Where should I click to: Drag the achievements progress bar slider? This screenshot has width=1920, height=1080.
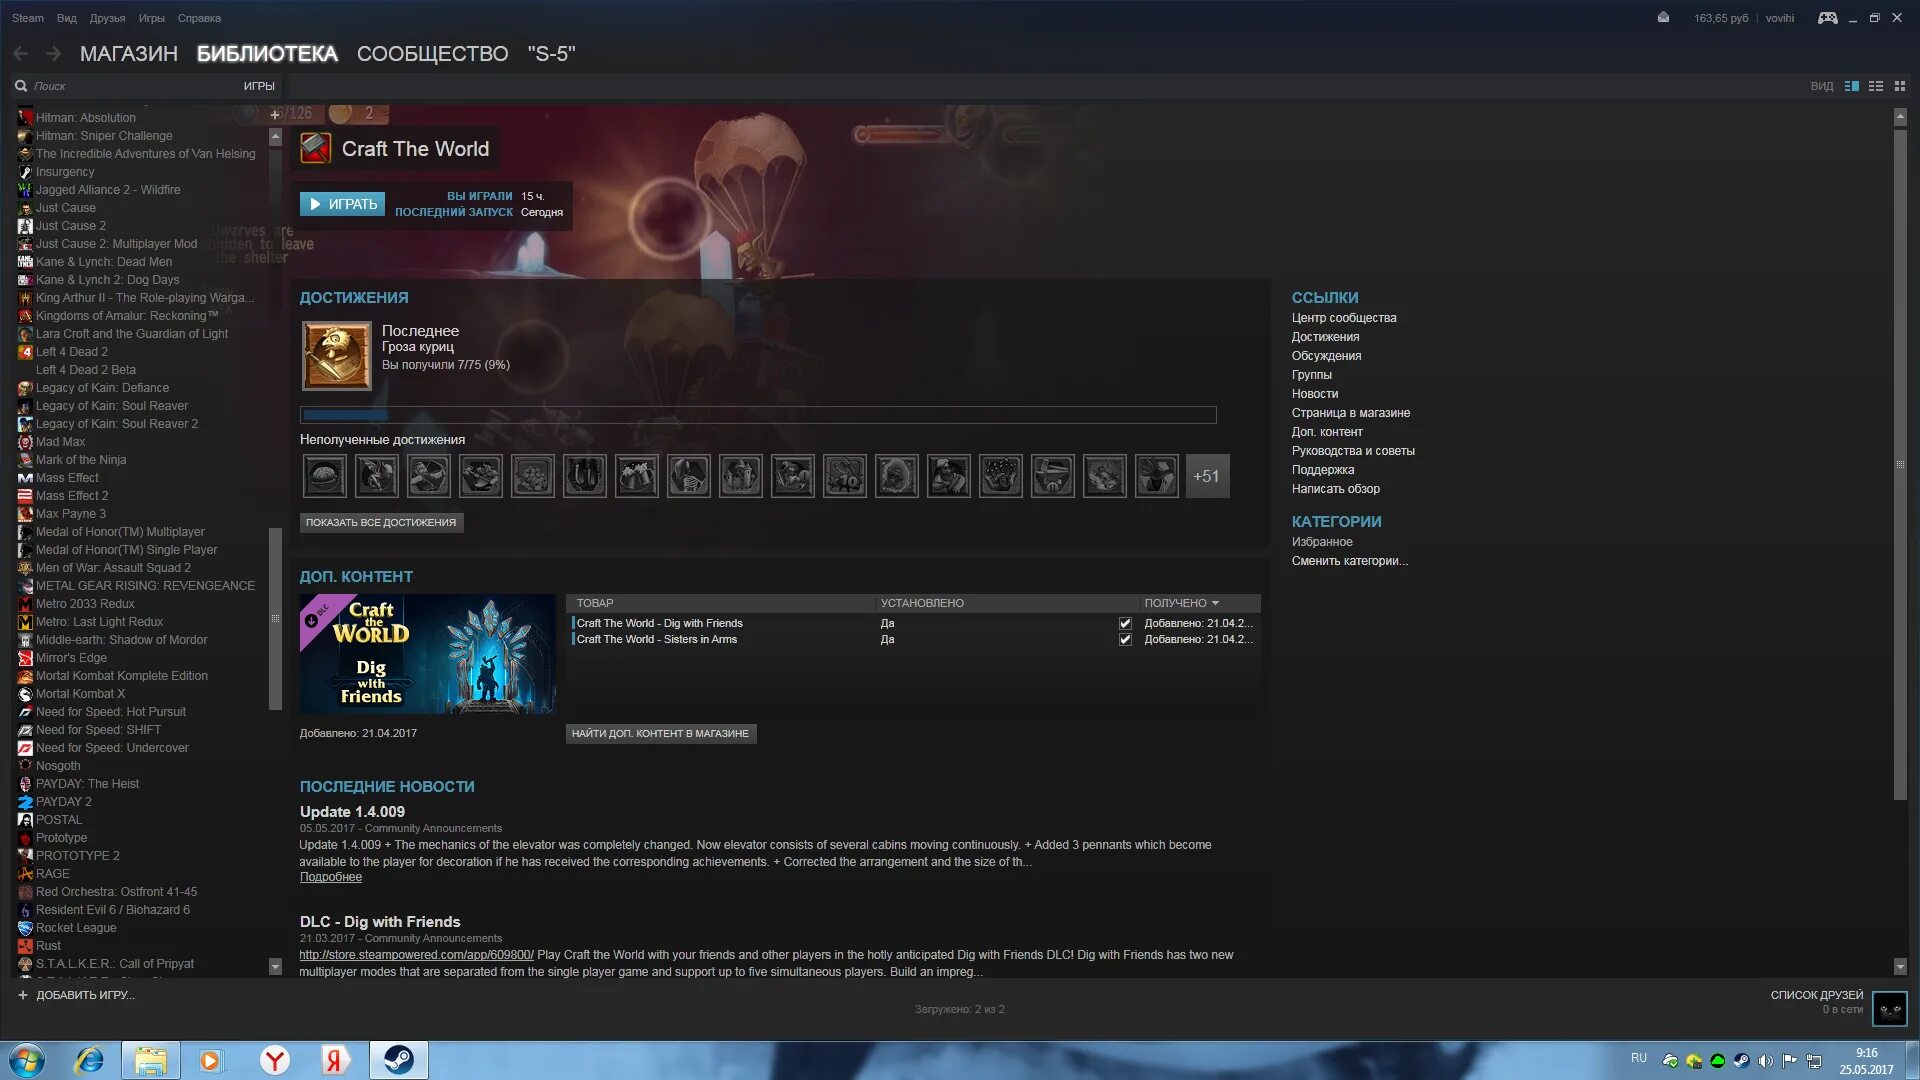click(382, 414)
